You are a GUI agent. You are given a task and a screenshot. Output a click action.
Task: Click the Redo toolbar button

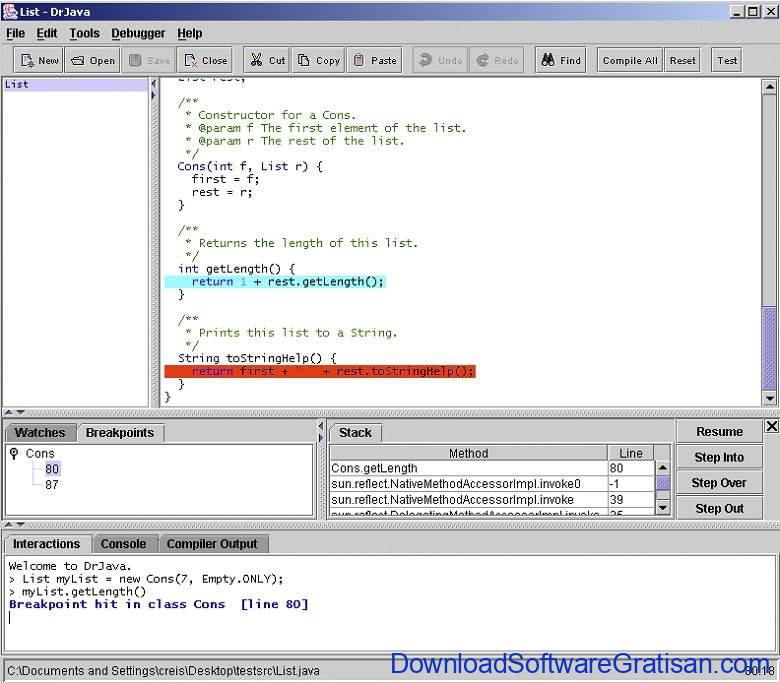(497, 60)
